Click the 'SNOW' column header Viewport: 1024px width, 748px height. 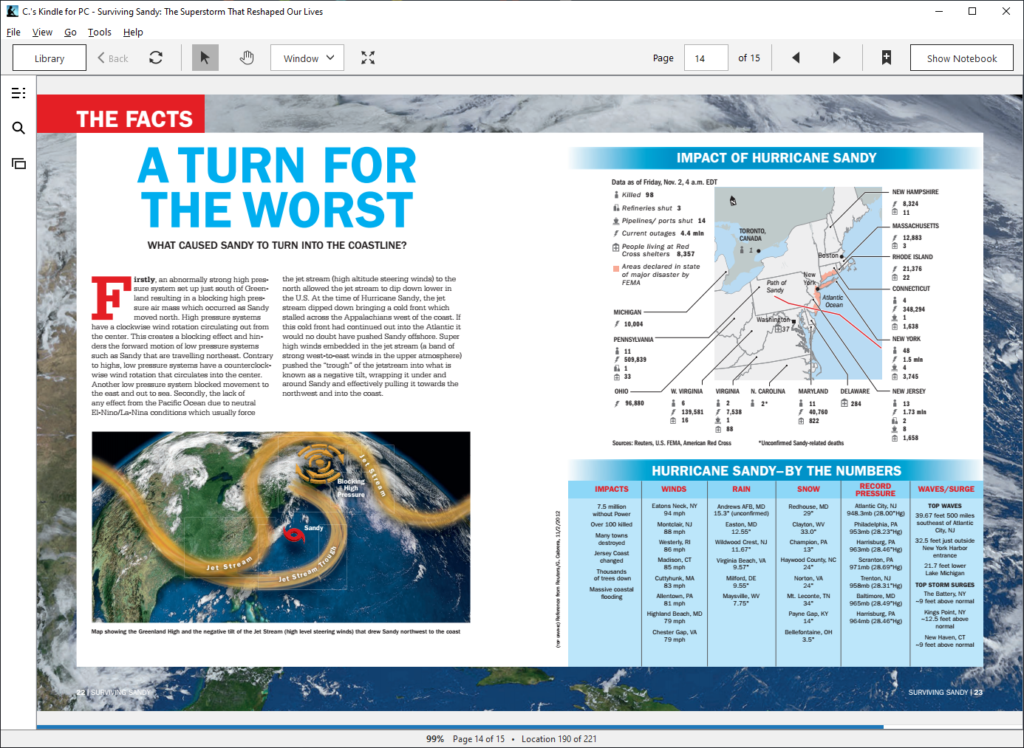(808, 489)
